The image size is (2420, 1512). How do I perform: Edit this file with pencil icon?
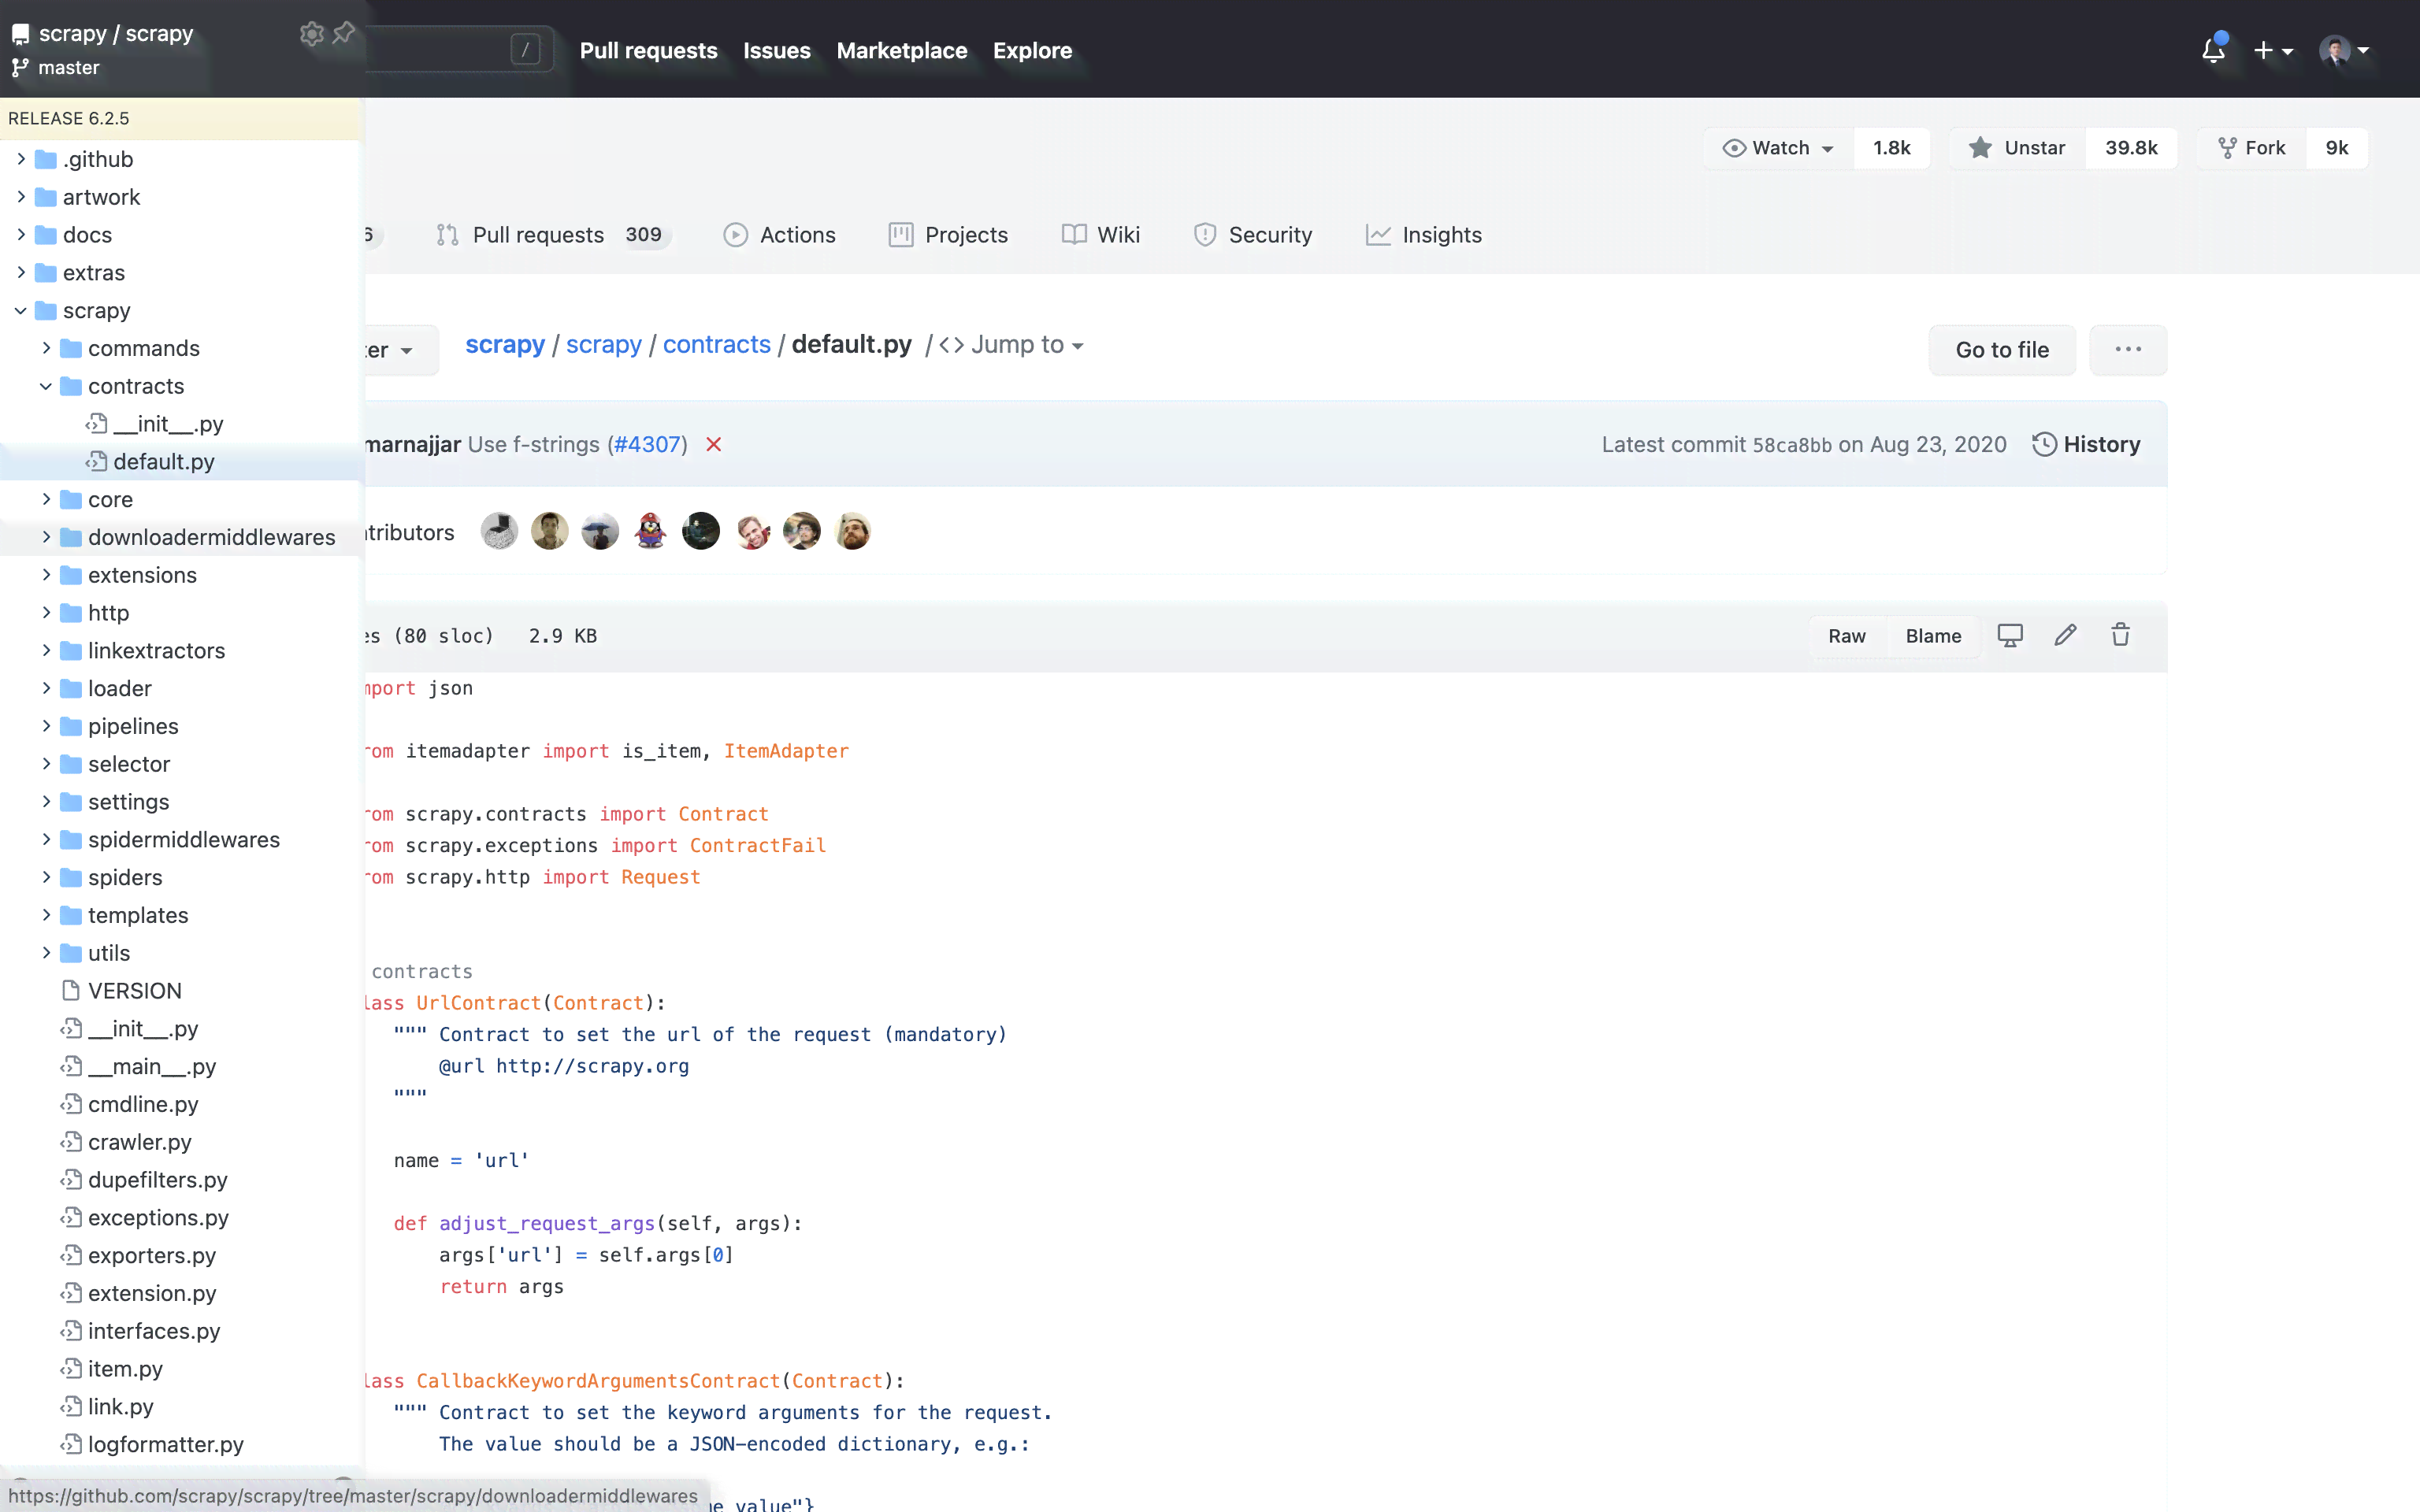2065,635
